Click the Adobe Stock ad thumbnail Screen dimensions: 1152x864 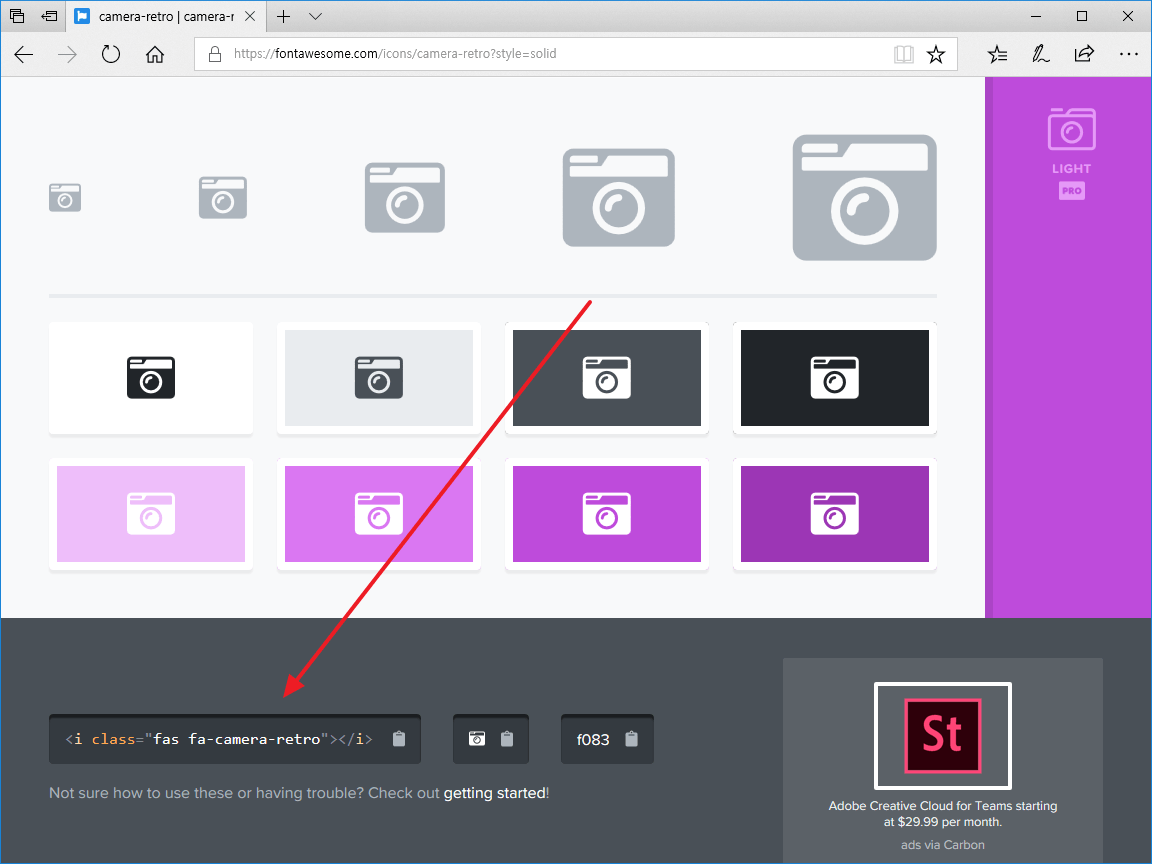point(942,736)
